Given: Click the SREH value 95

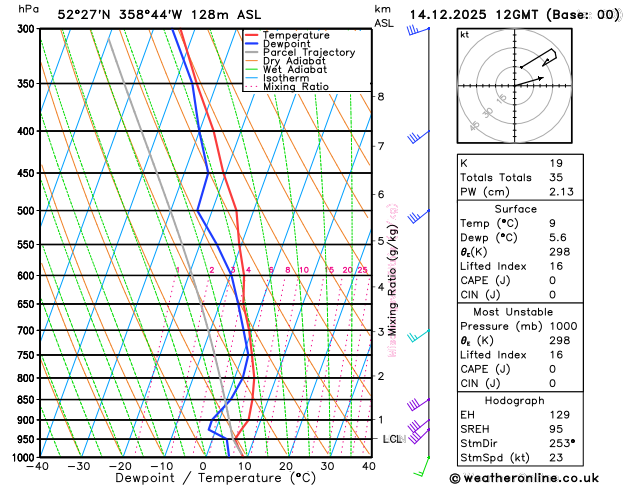Looking at the screenshot, I should pos(556,429).
